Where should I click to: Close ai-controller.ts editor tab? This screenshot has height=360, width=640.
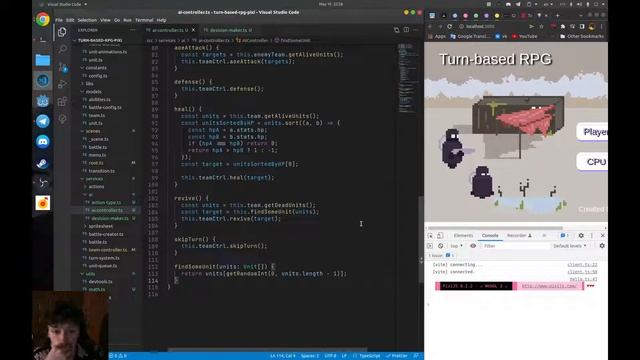(x=193, y=30)
